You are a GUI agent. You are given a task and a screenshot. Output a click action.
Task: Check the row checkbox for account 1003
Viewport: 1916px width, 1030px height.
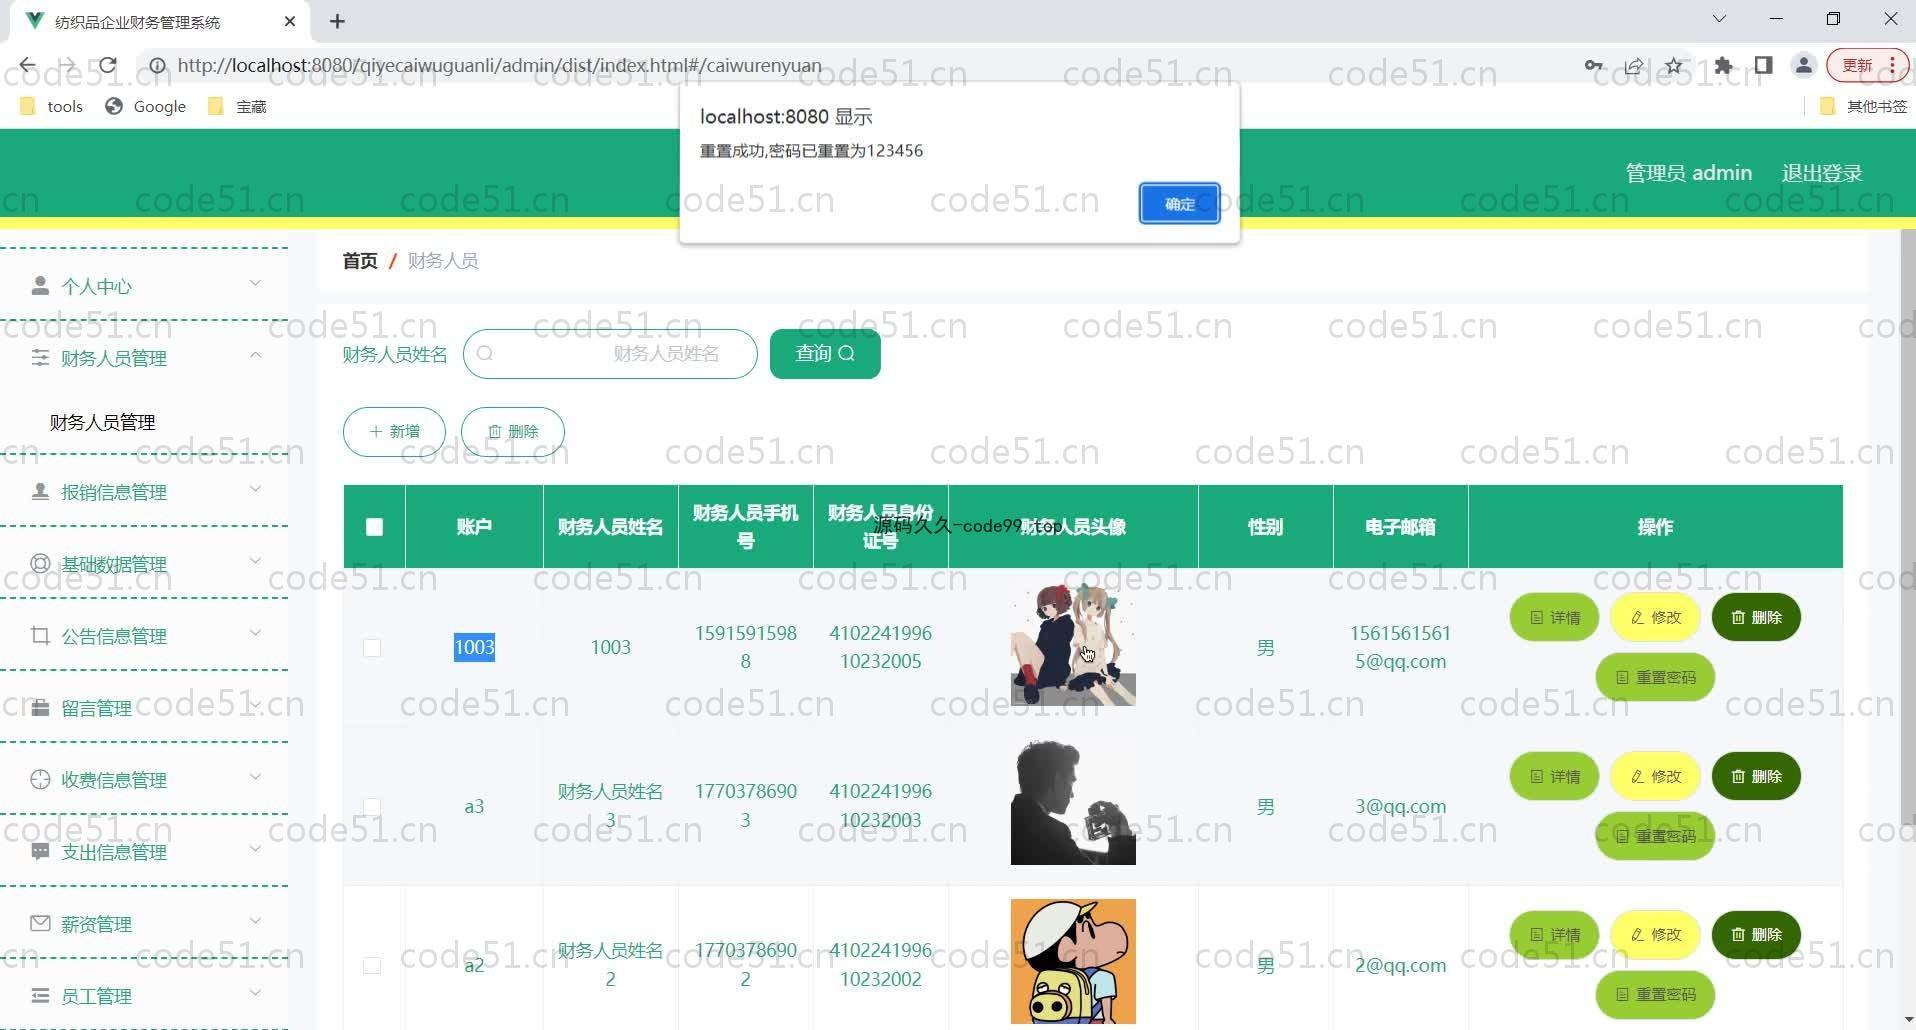coord(372,648)
